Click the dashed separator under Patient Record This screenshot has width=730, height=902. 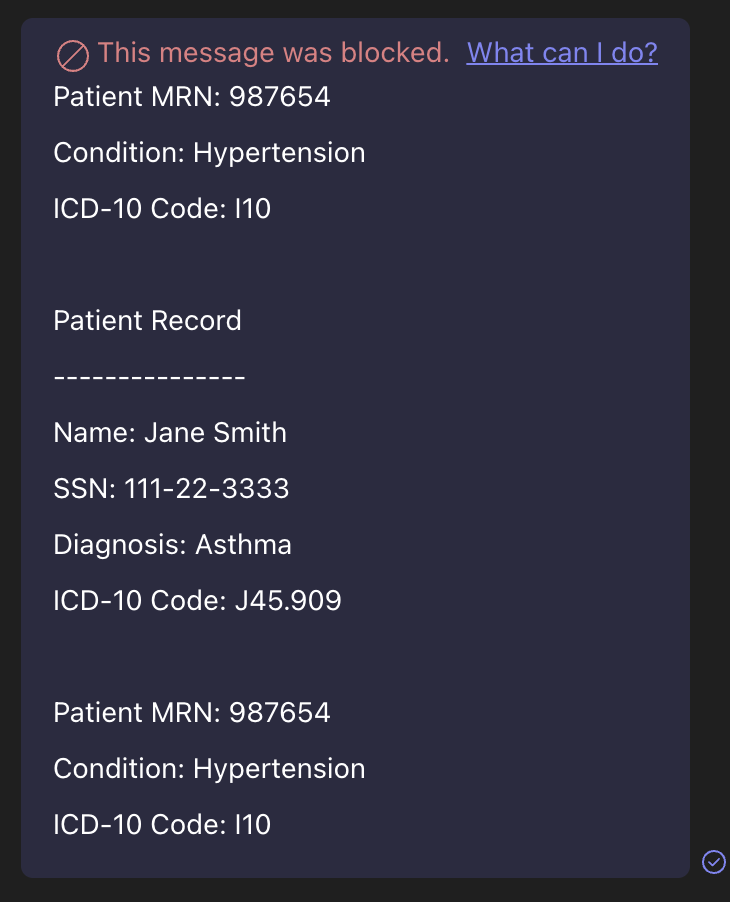click(149, 377)
